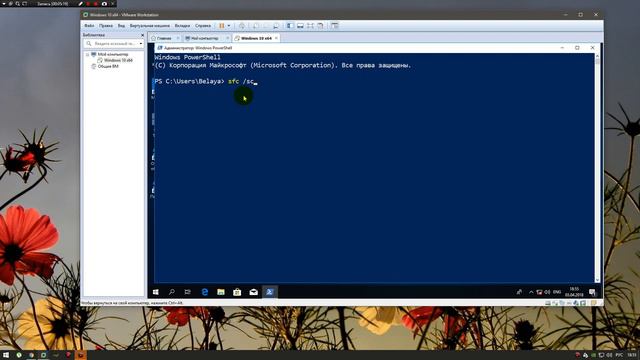Open the Виртуальная машина menu
The height and width of the screenshot is (360, 640).
click(149, 26)
